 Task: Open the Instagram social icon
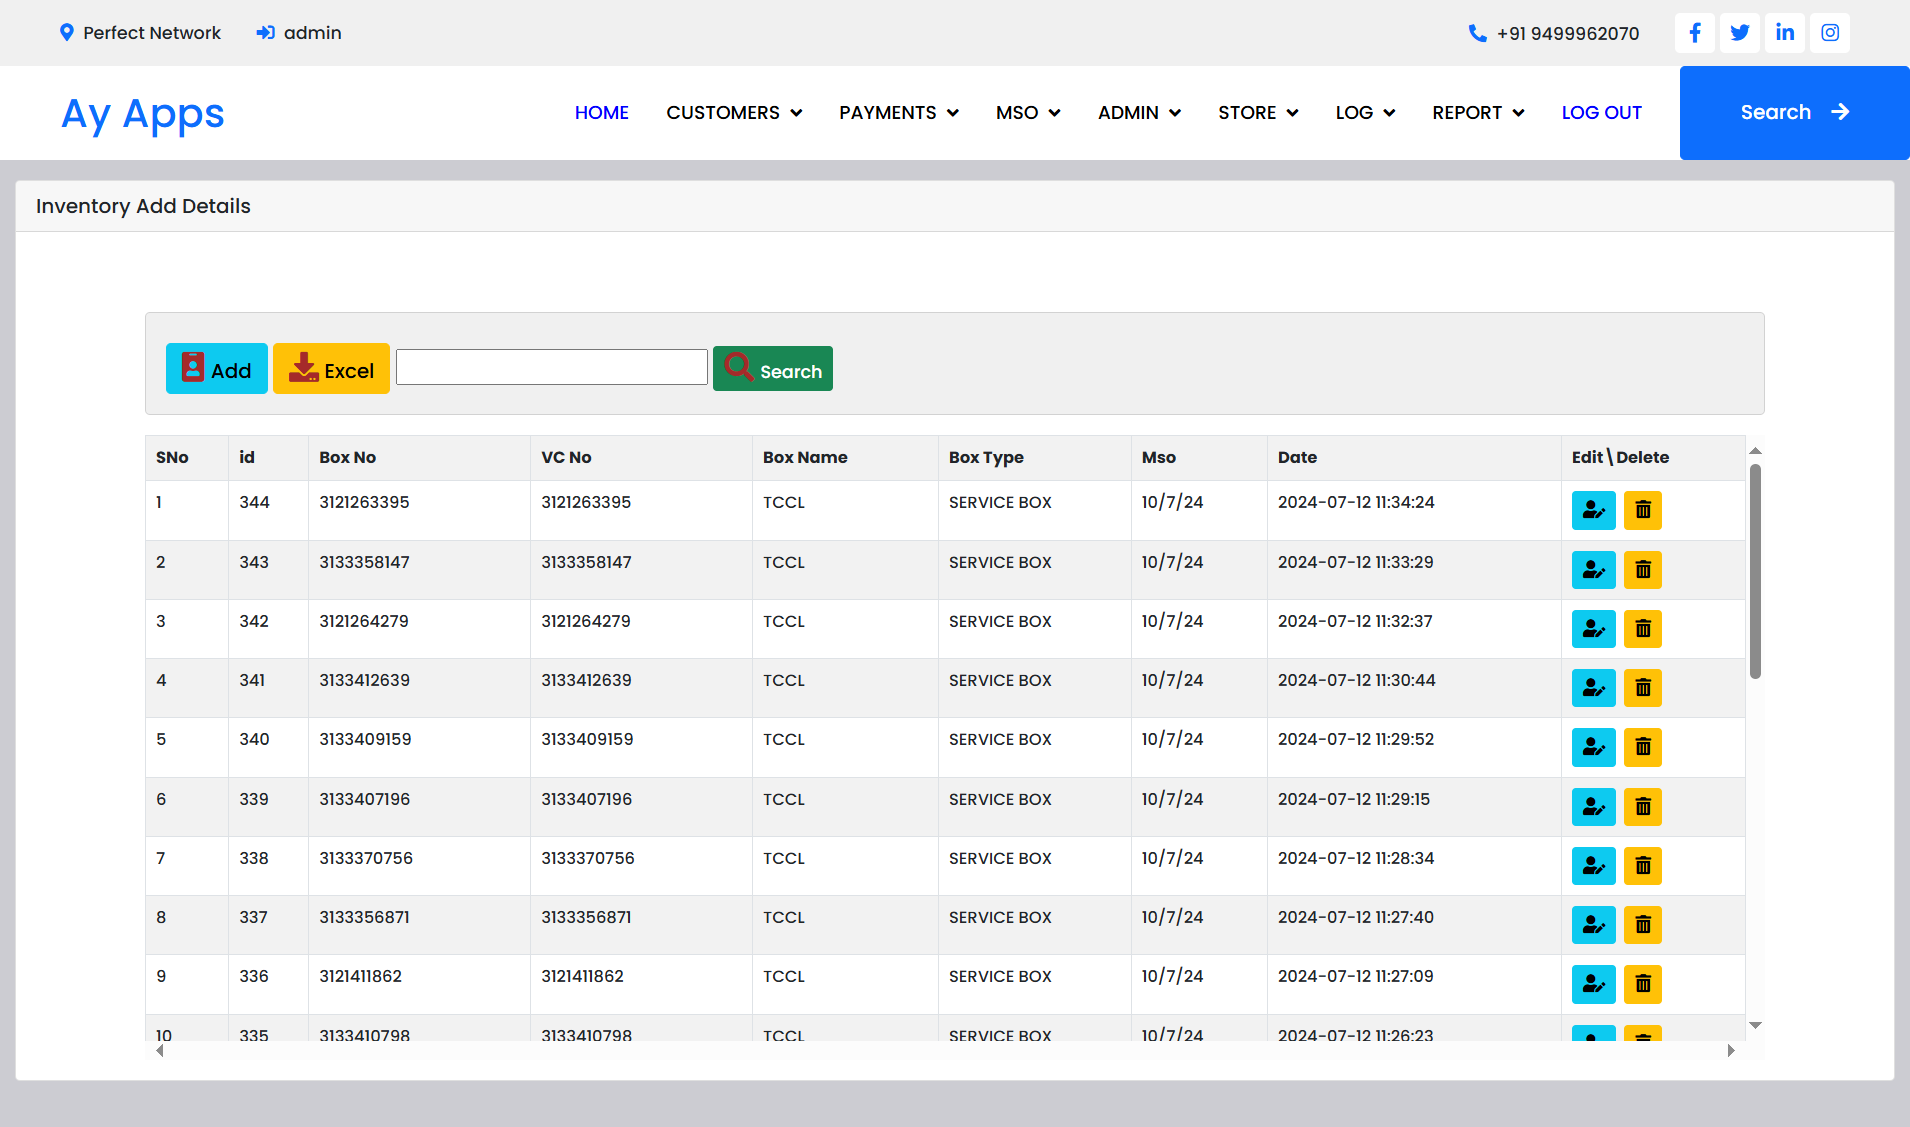[1829, 33]
